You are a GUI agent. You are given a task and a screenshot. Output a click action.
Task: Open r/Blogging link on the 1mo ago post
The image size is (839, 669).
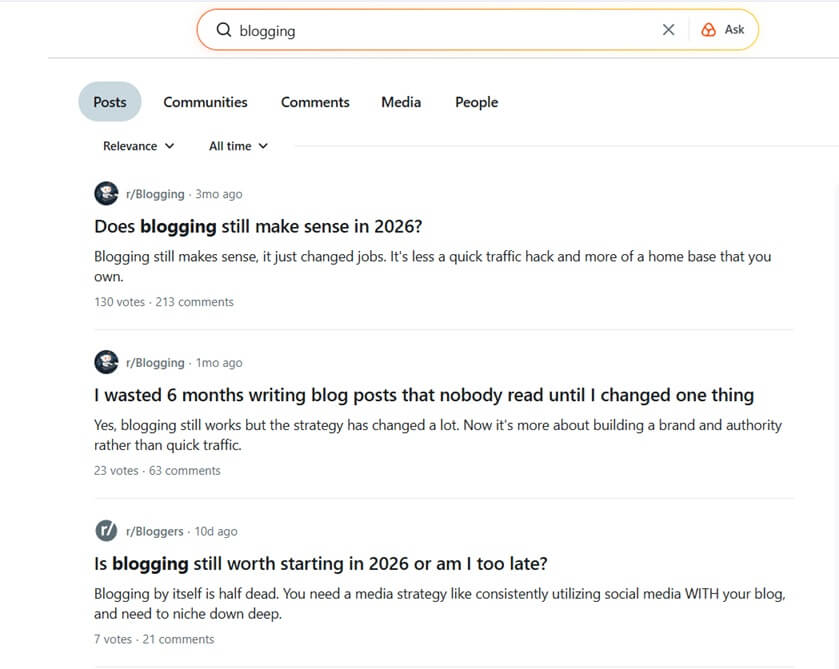155,363
